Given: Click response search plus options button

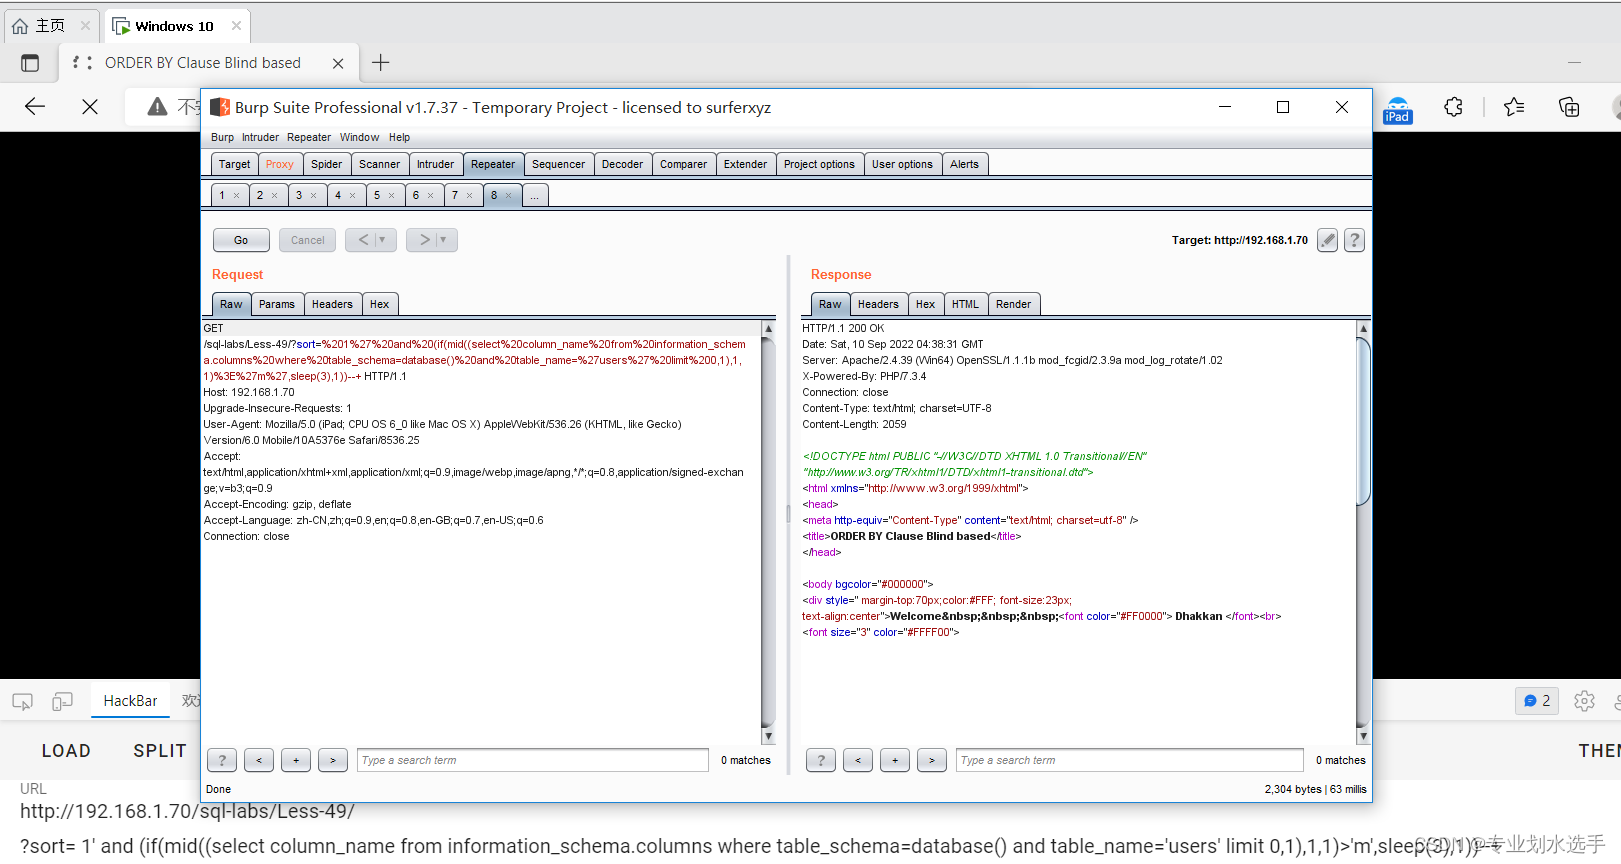Looking at the screenshot, I should [895, 761].
